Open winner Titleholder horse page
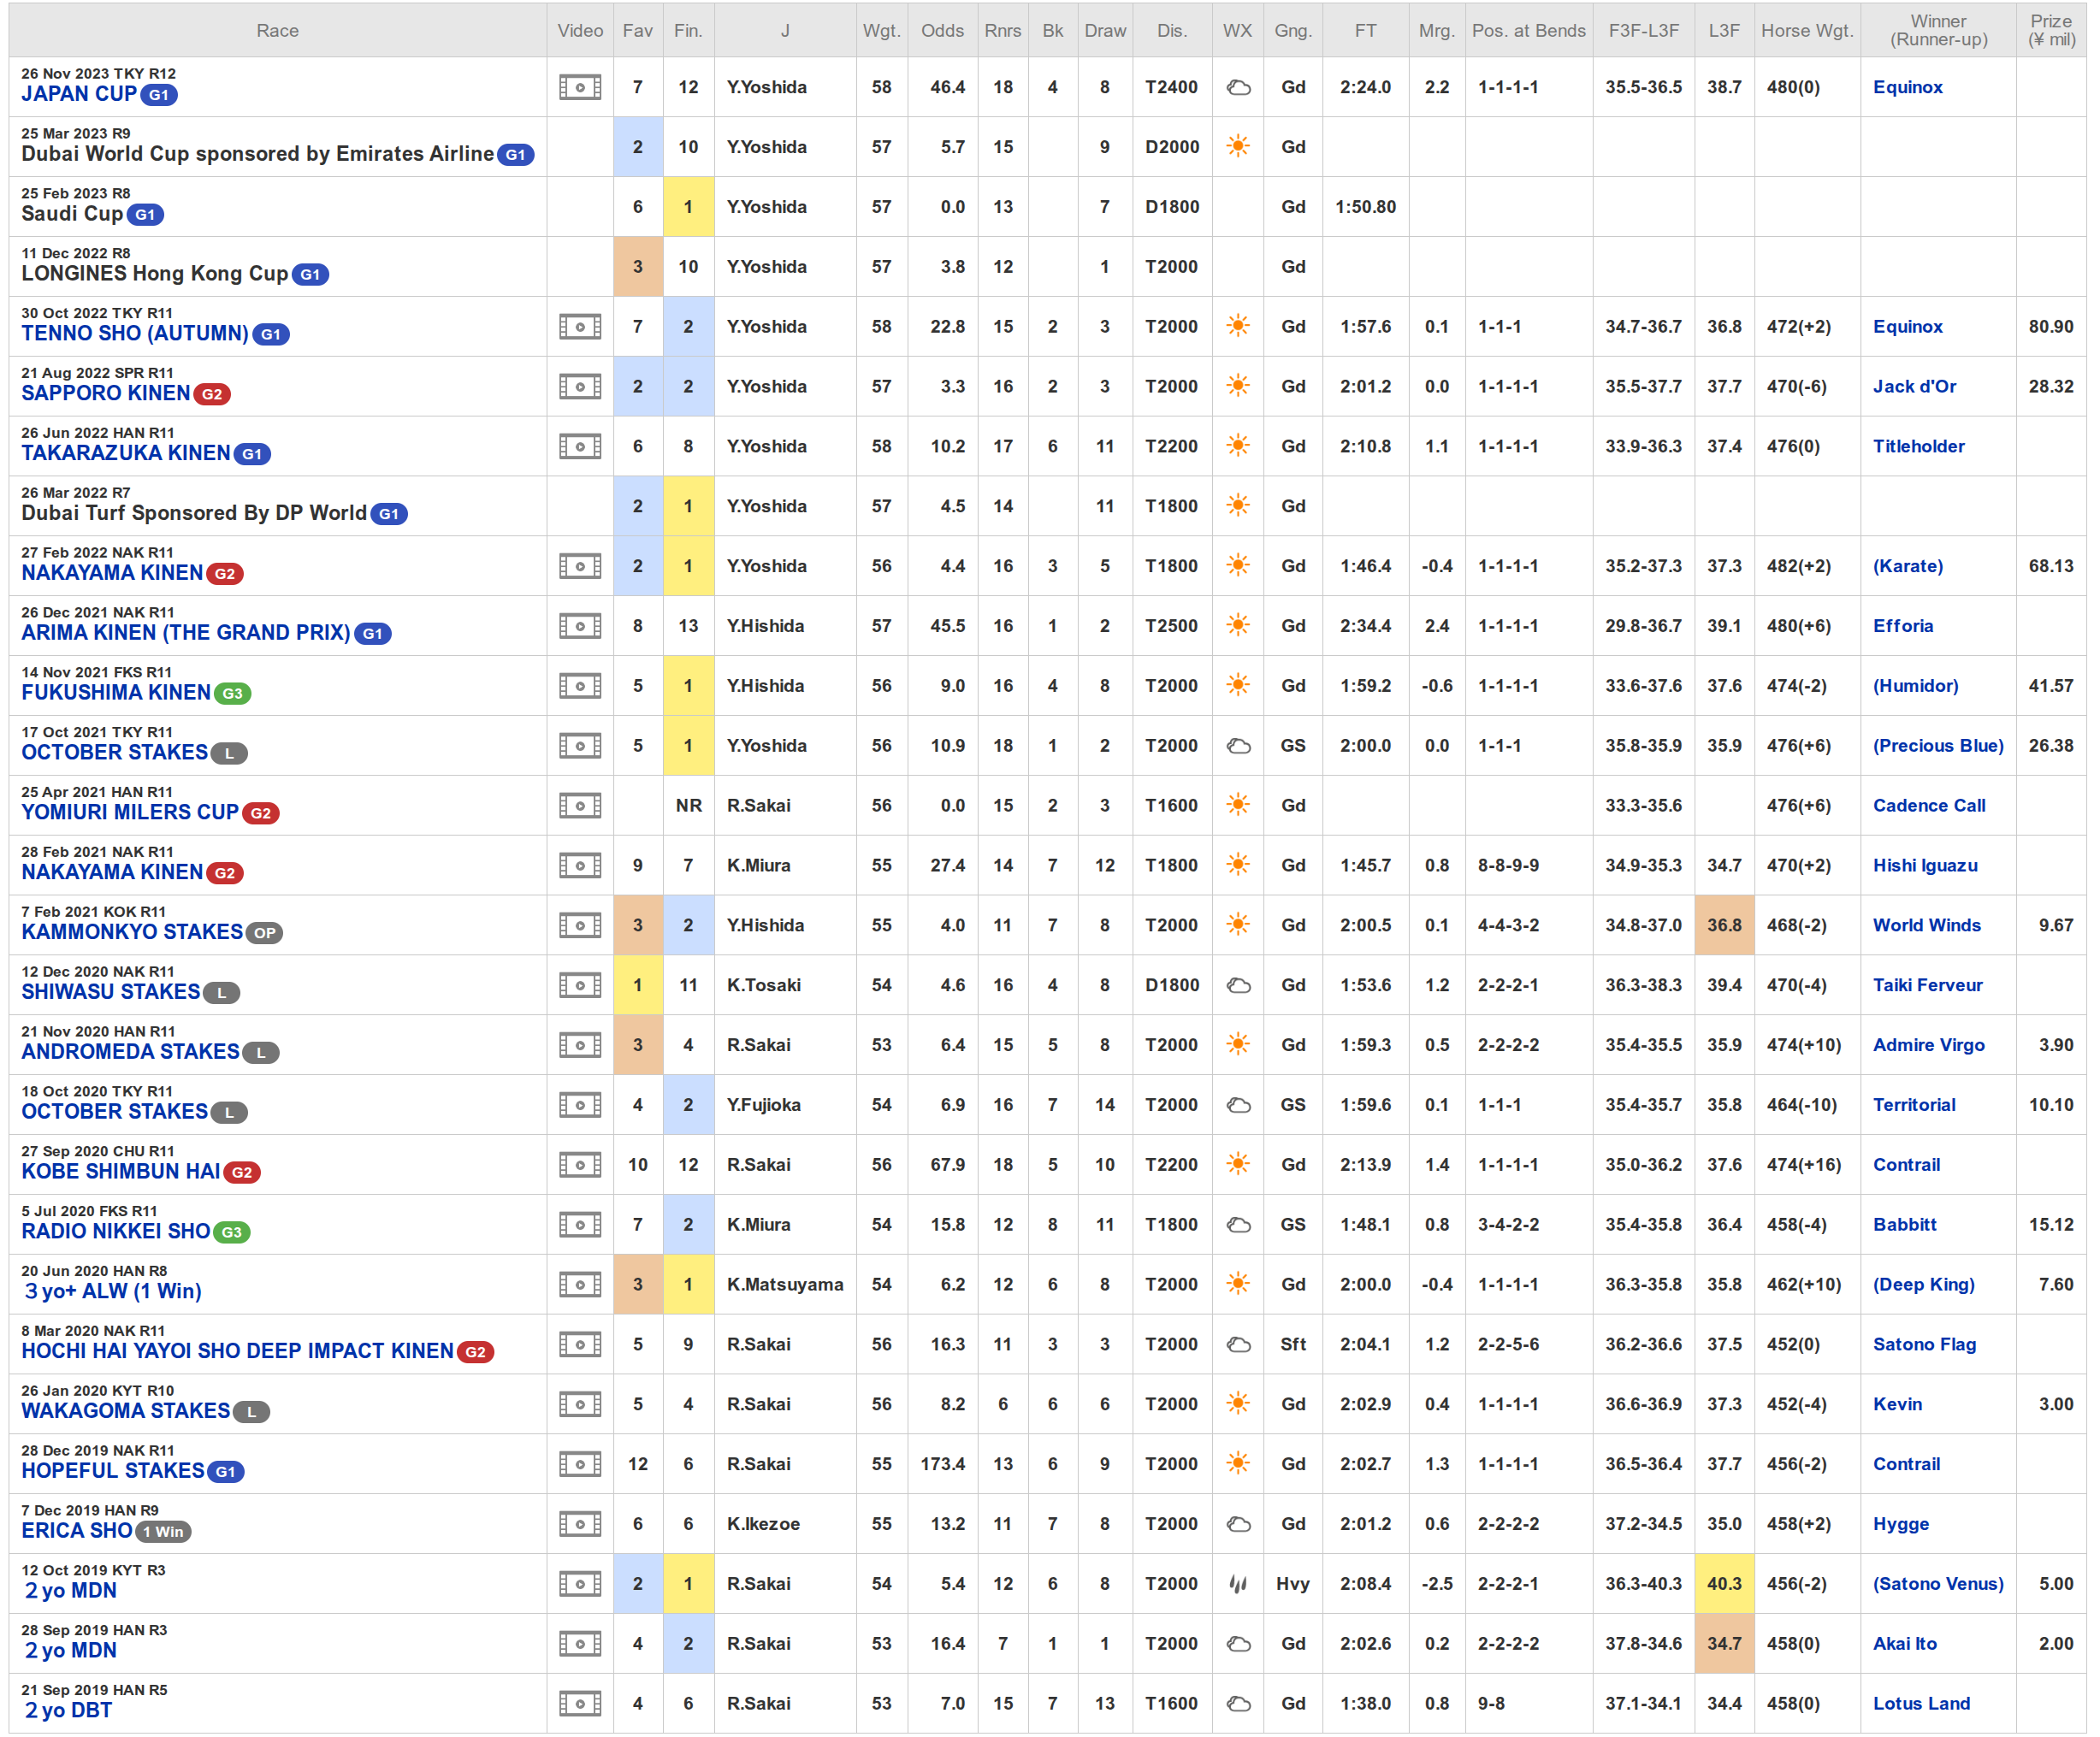Image resolution: width=2100 pixels, height=1737 pixels. pos(1918,446)
